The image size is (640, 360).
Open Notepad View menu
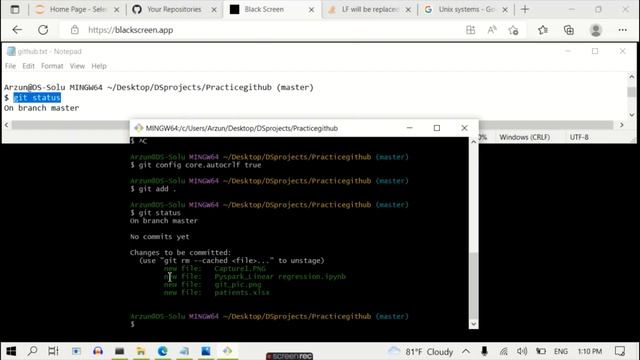pos(77,66)
